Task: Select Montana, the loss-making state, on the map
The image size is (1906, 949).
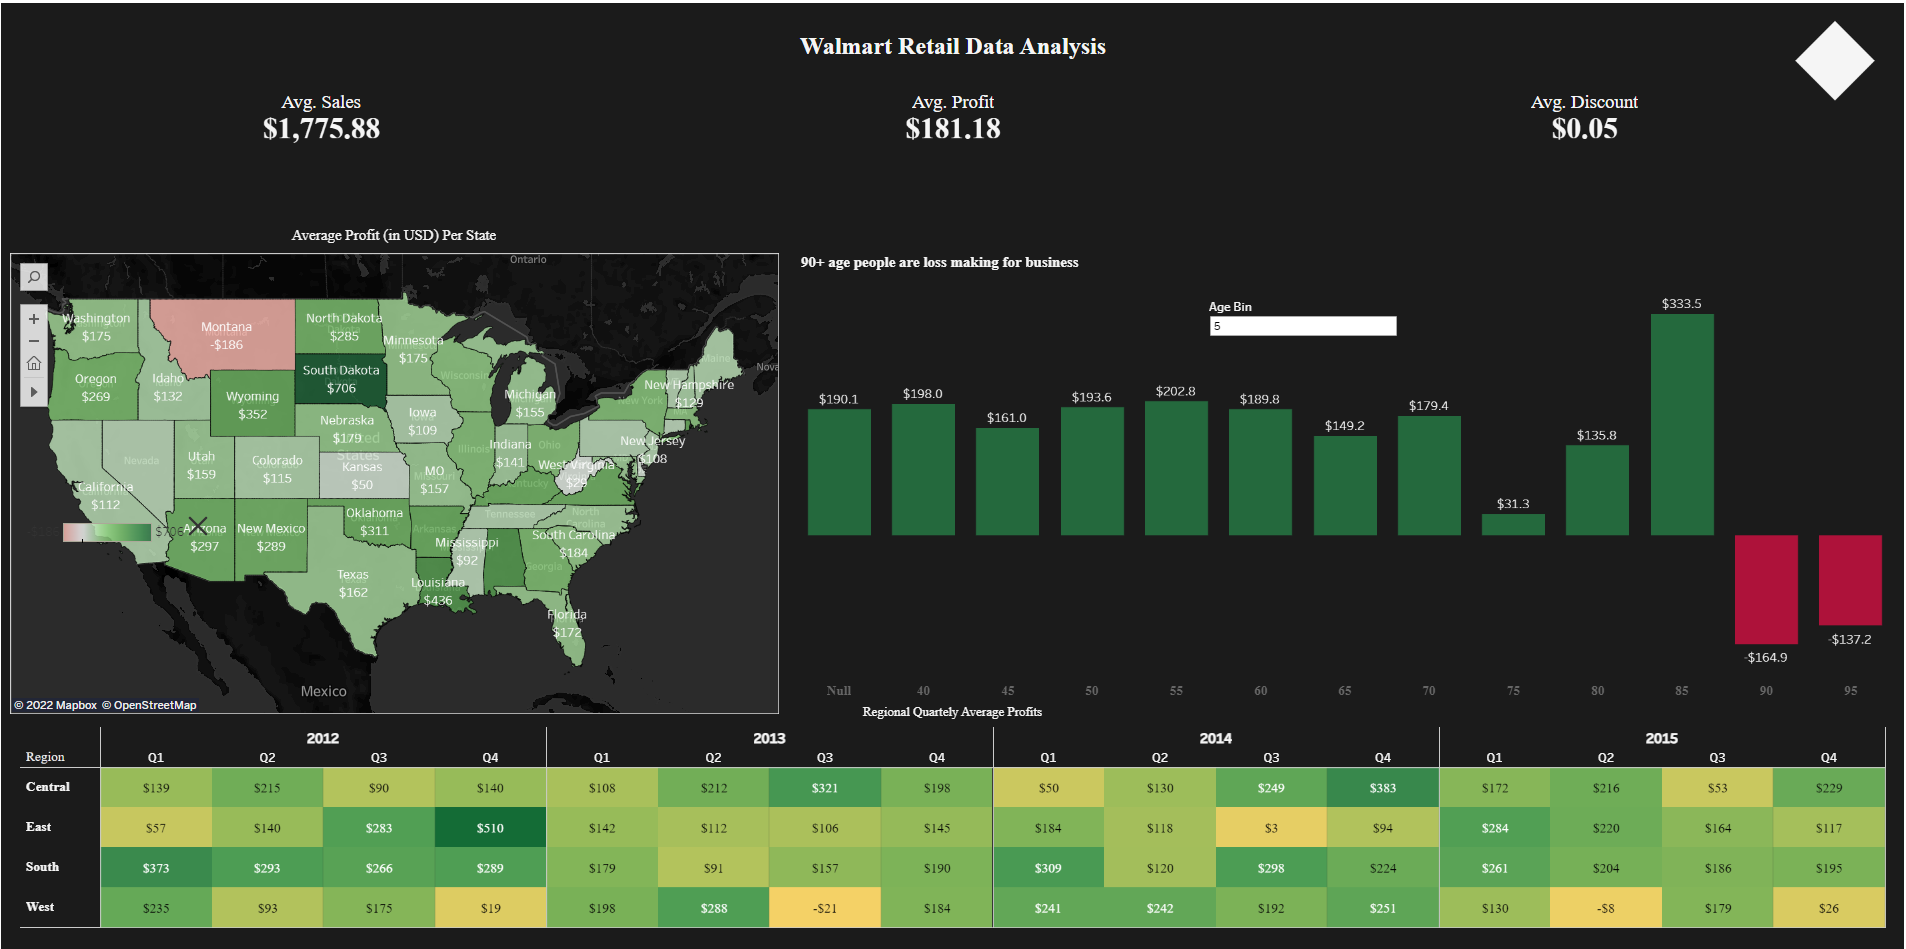Action: pos(227,335)
